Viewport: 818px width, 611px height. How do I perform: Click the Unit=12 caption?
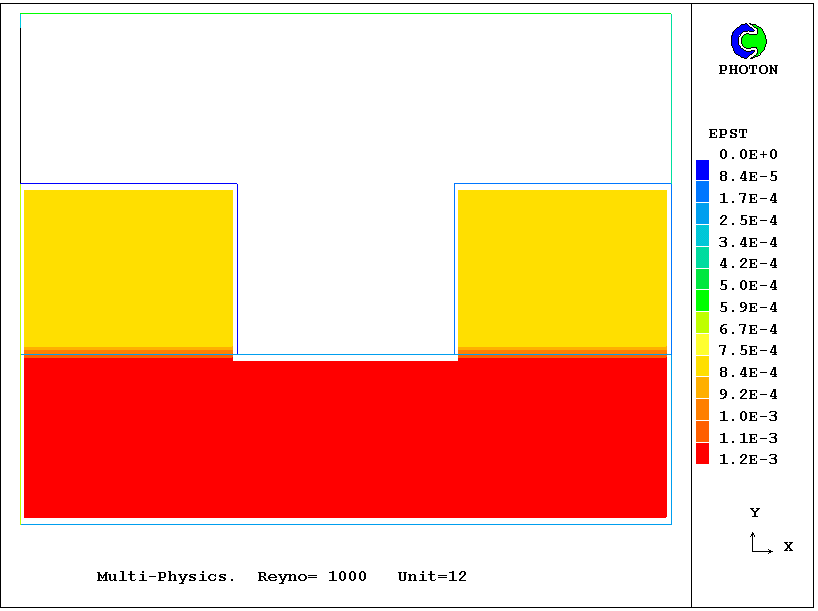pyautogui.click(x=432, y=577)
